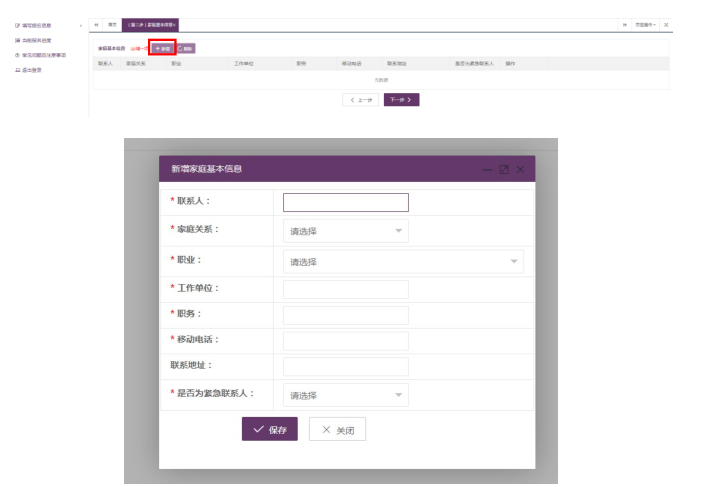714x487 pixels.
Task: Select the 家庭基本信息 tab
Action: [151, 24]
